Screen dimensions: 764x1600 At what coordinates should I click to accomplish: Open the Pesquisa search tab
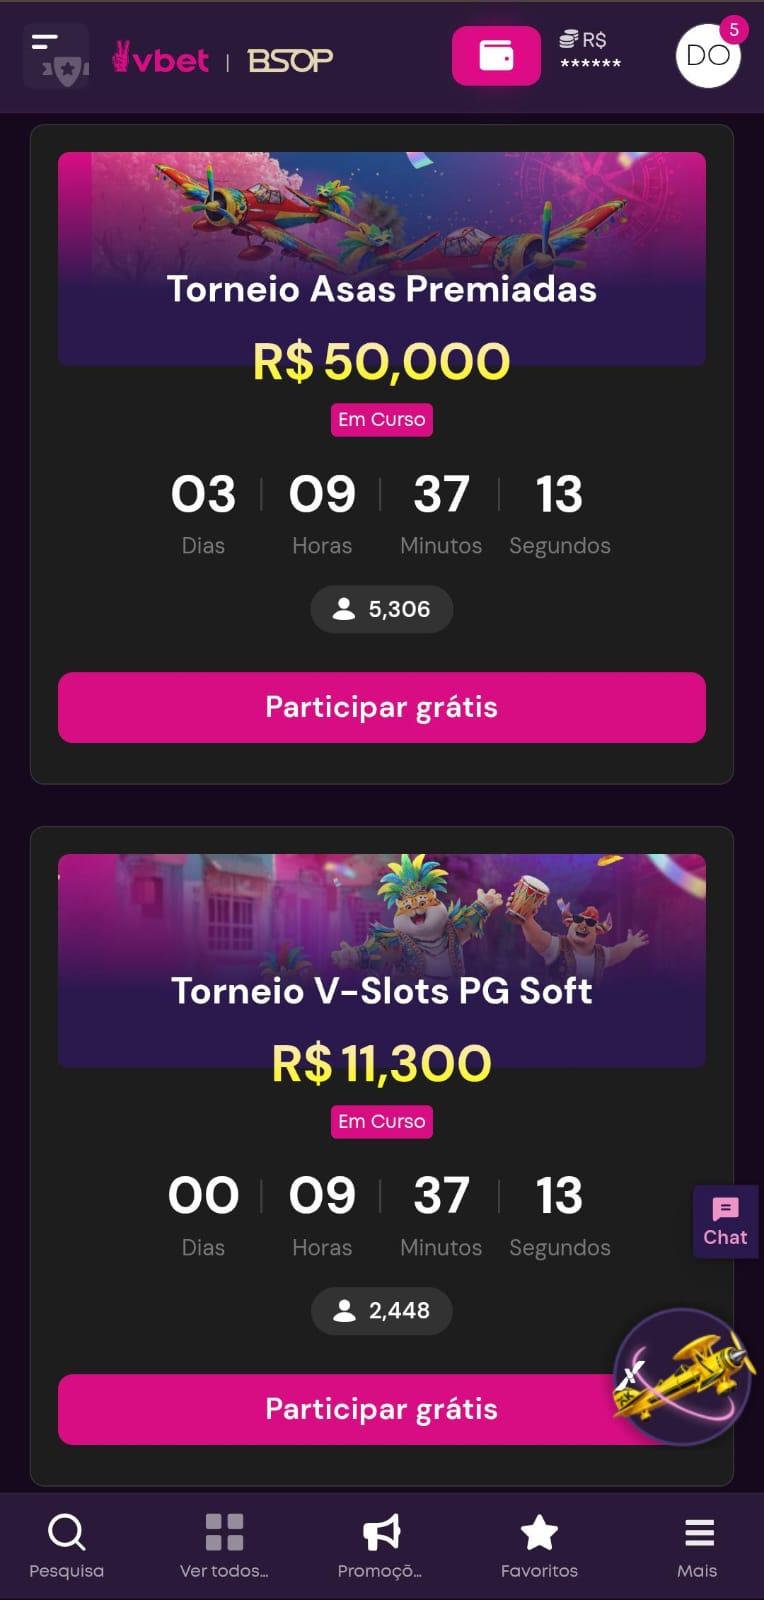coord(66,1546)
